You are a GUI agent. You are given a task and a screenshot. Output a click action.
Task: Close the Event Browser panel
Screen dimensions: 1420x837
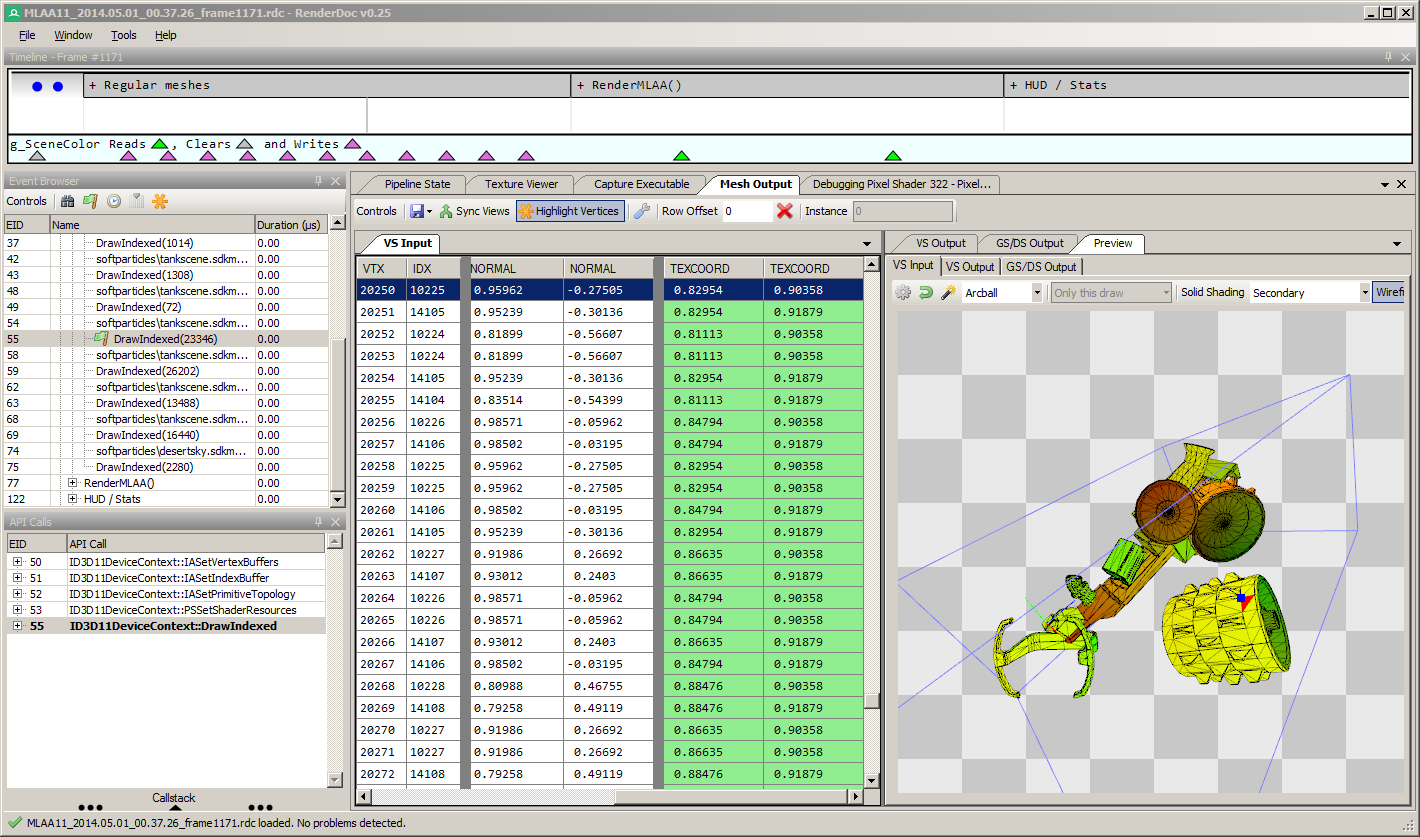tap(336, 181)
